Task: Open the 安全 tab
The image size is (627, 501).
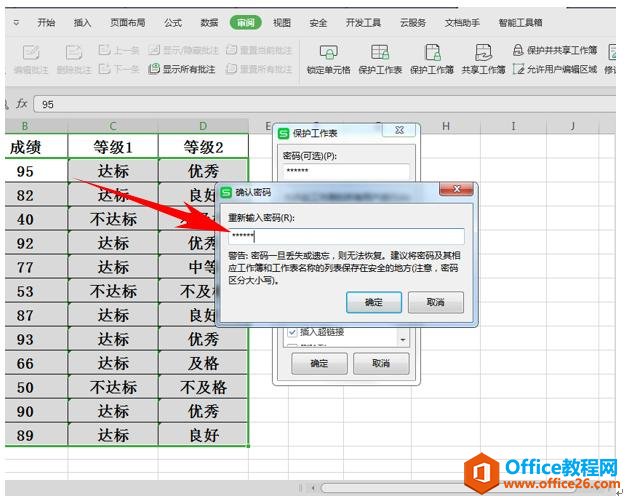Action: (318, 23)
